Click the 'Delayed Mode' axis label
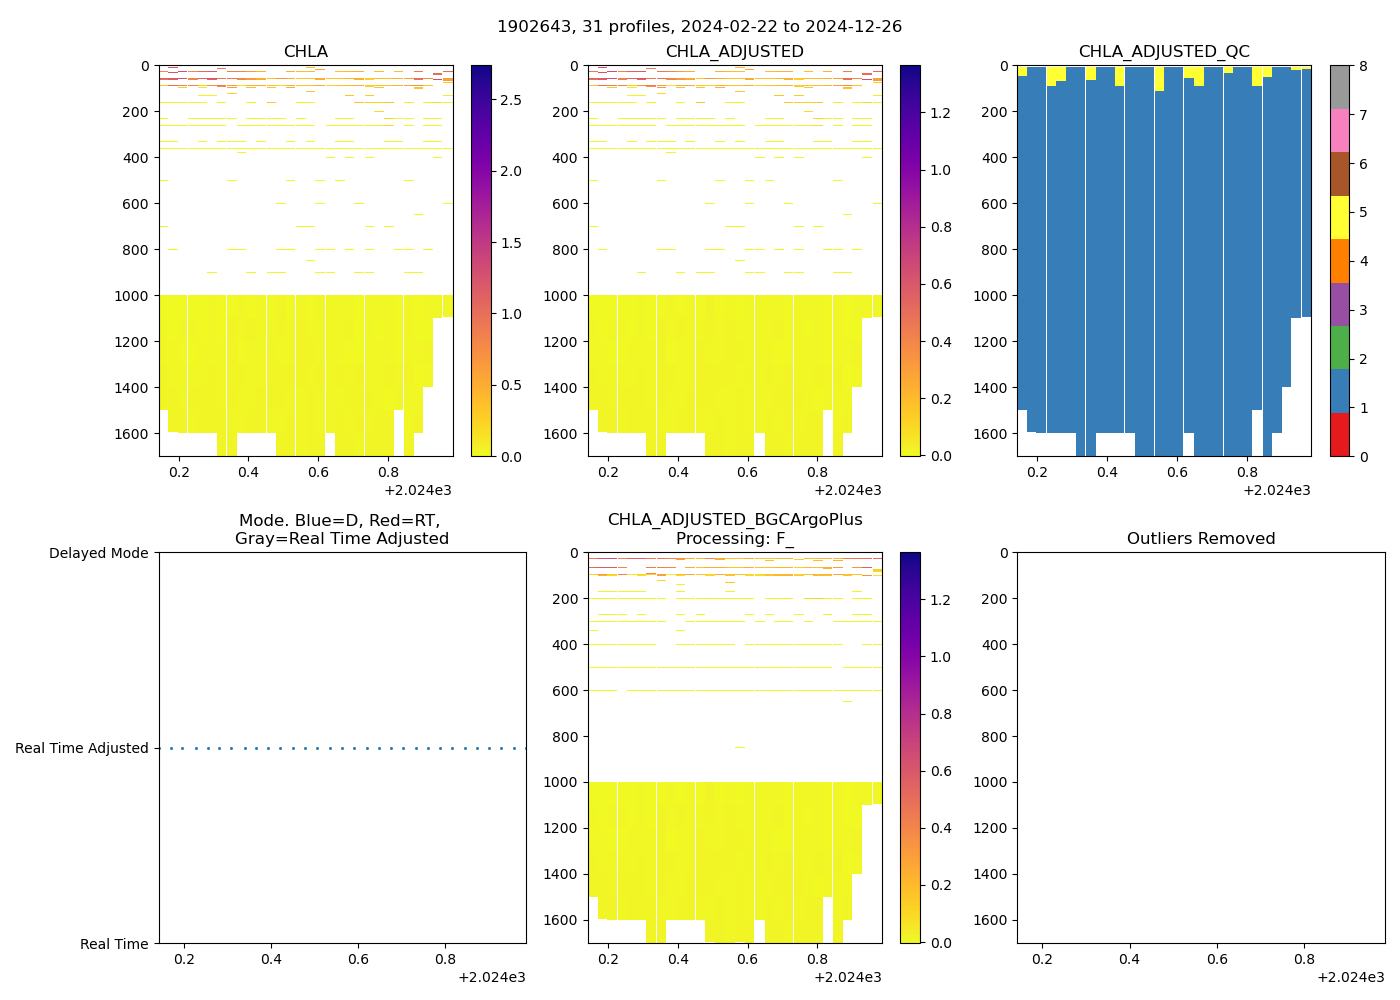The height and width of the screenshot is (1000, 1400). 98,554
